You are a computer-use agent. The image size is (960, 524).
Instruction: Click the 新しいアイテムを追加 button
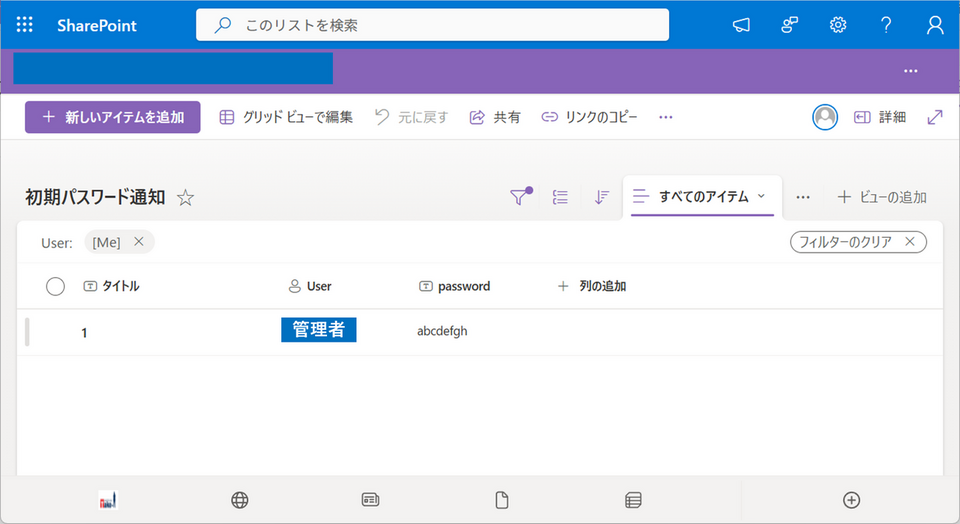(x=113, y=117)
